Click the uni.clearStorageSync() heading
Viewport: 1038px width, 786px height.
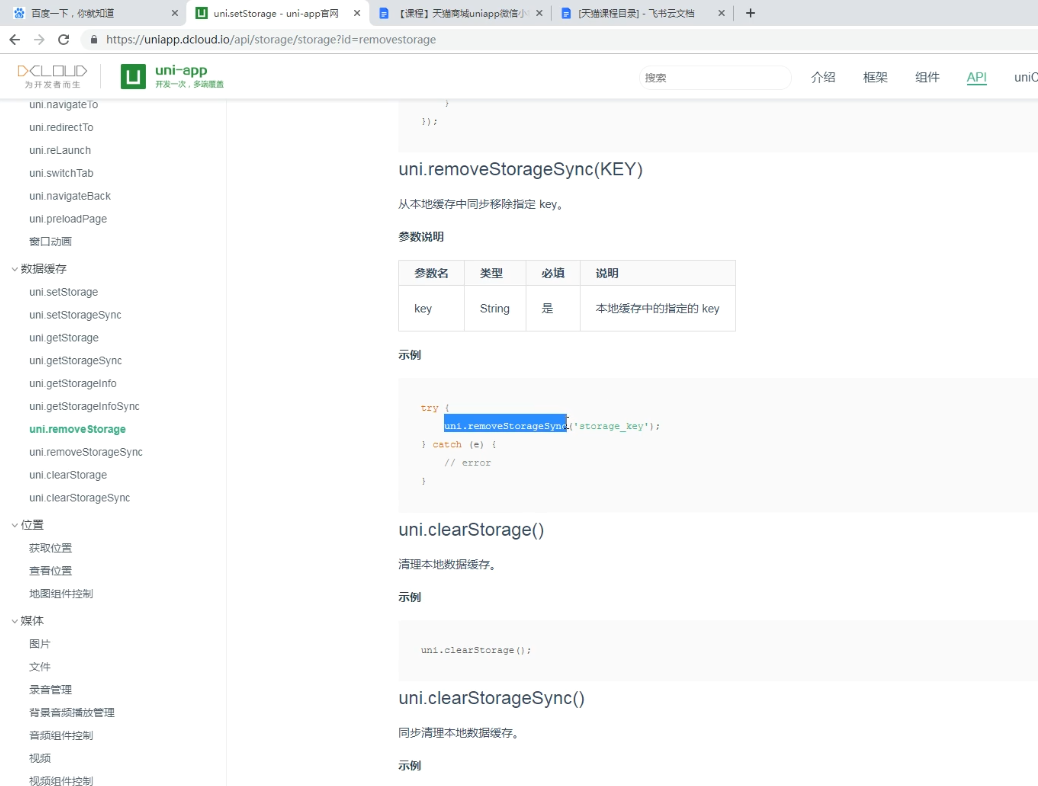(491, 698)
